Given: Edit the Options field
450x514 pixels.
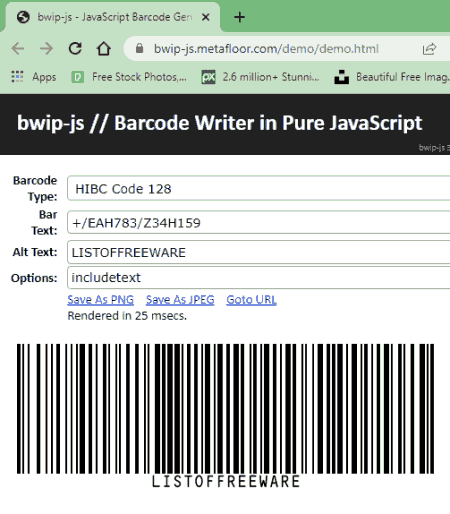Looking at the screenshot, I should coord(259,277).
